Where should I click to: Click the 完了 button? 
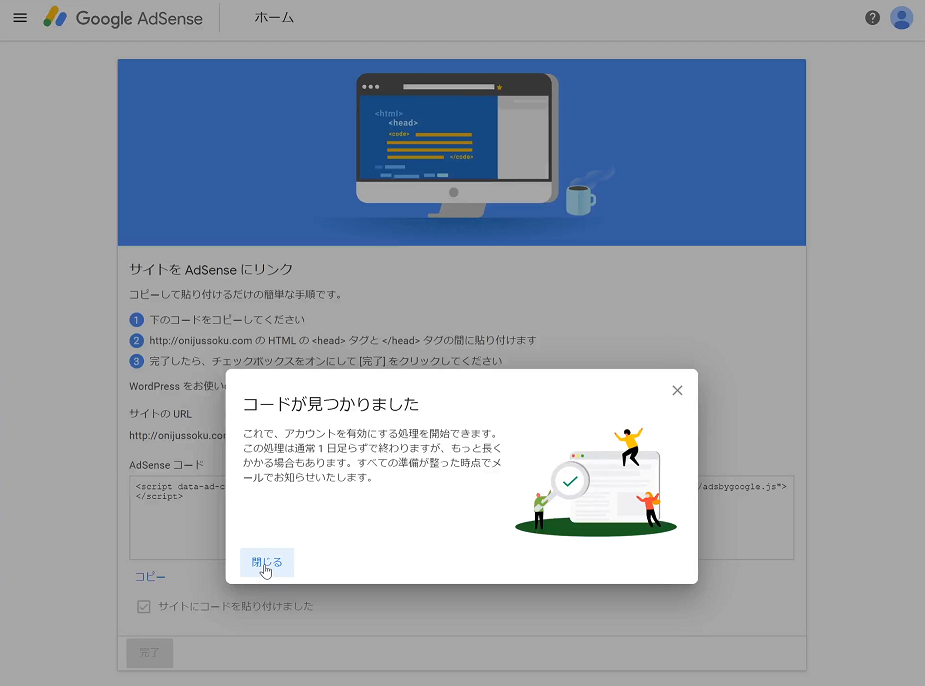(150, 652)
